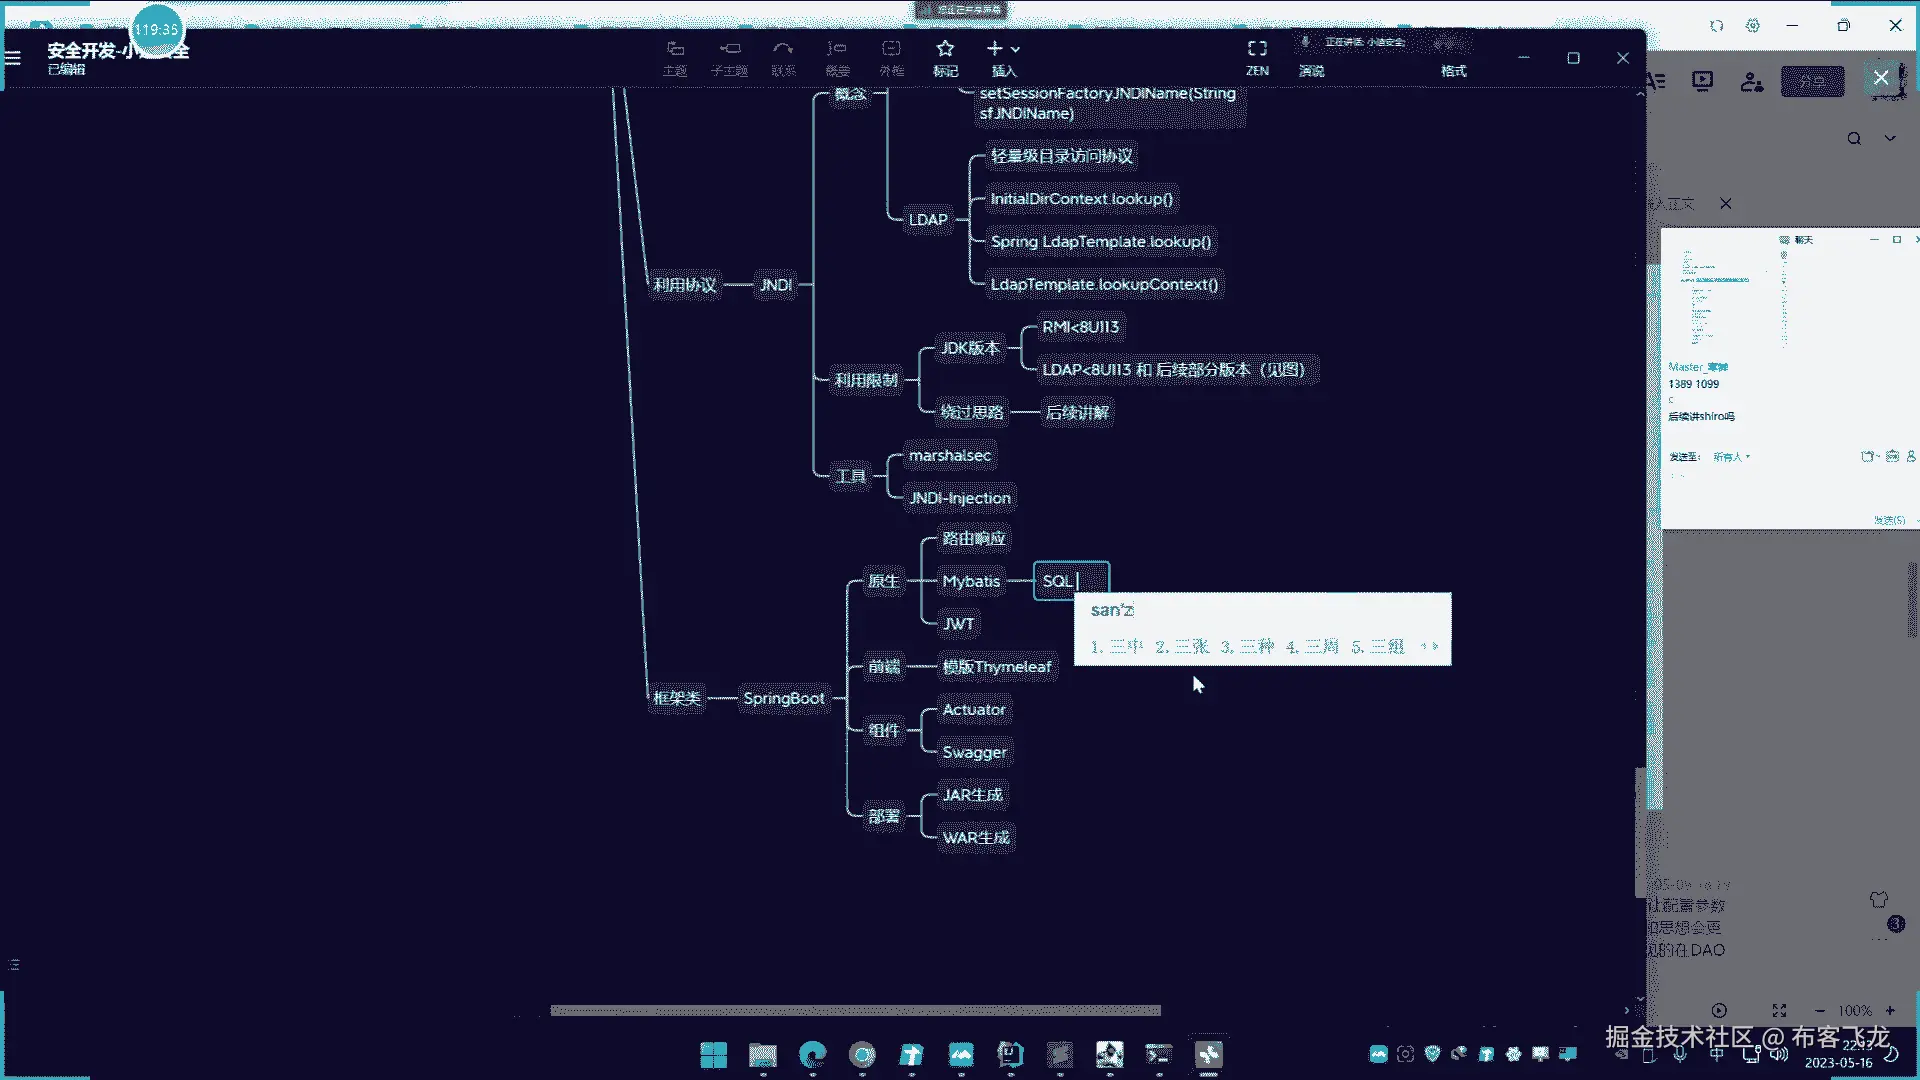Screen dimensions: 1920x1080
Task: Expand the chevron beside the search icon
Action: (1890, 138)
